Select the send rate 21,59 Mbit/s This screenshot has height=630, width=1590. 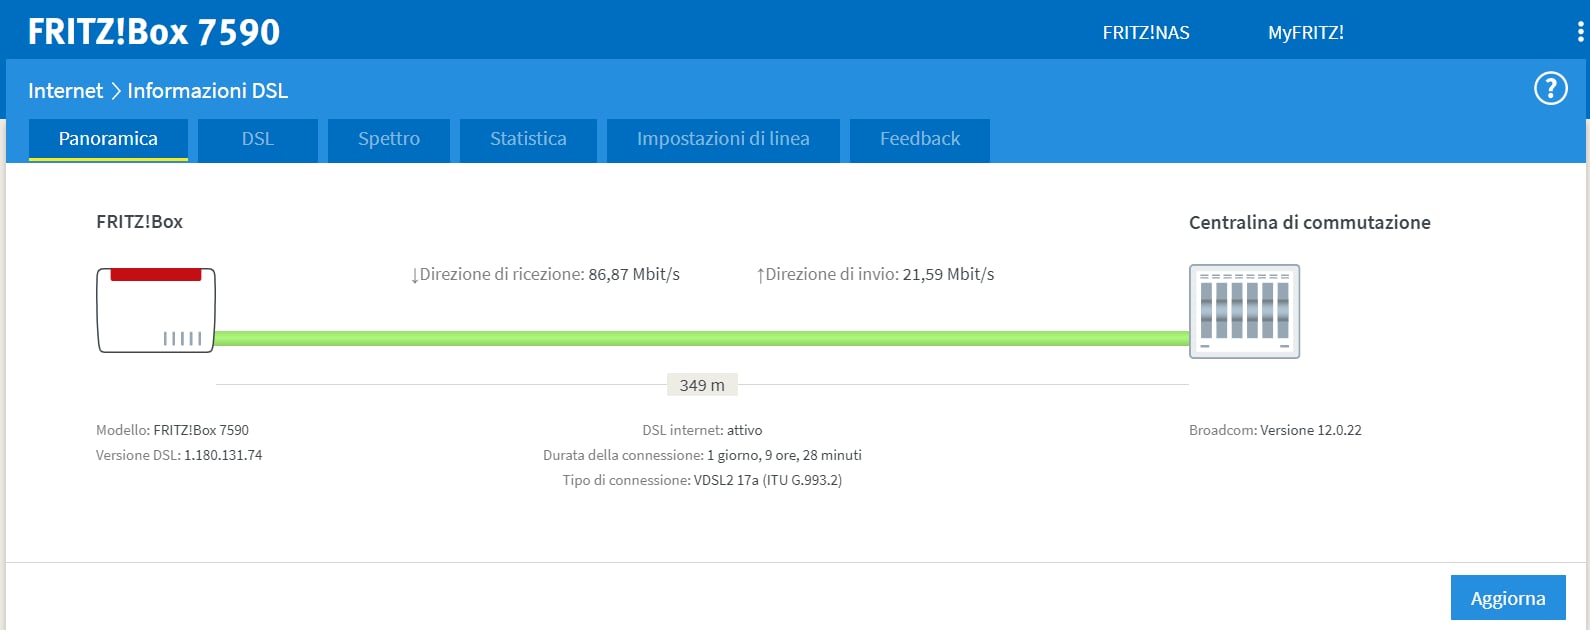(x=948, y=274)
